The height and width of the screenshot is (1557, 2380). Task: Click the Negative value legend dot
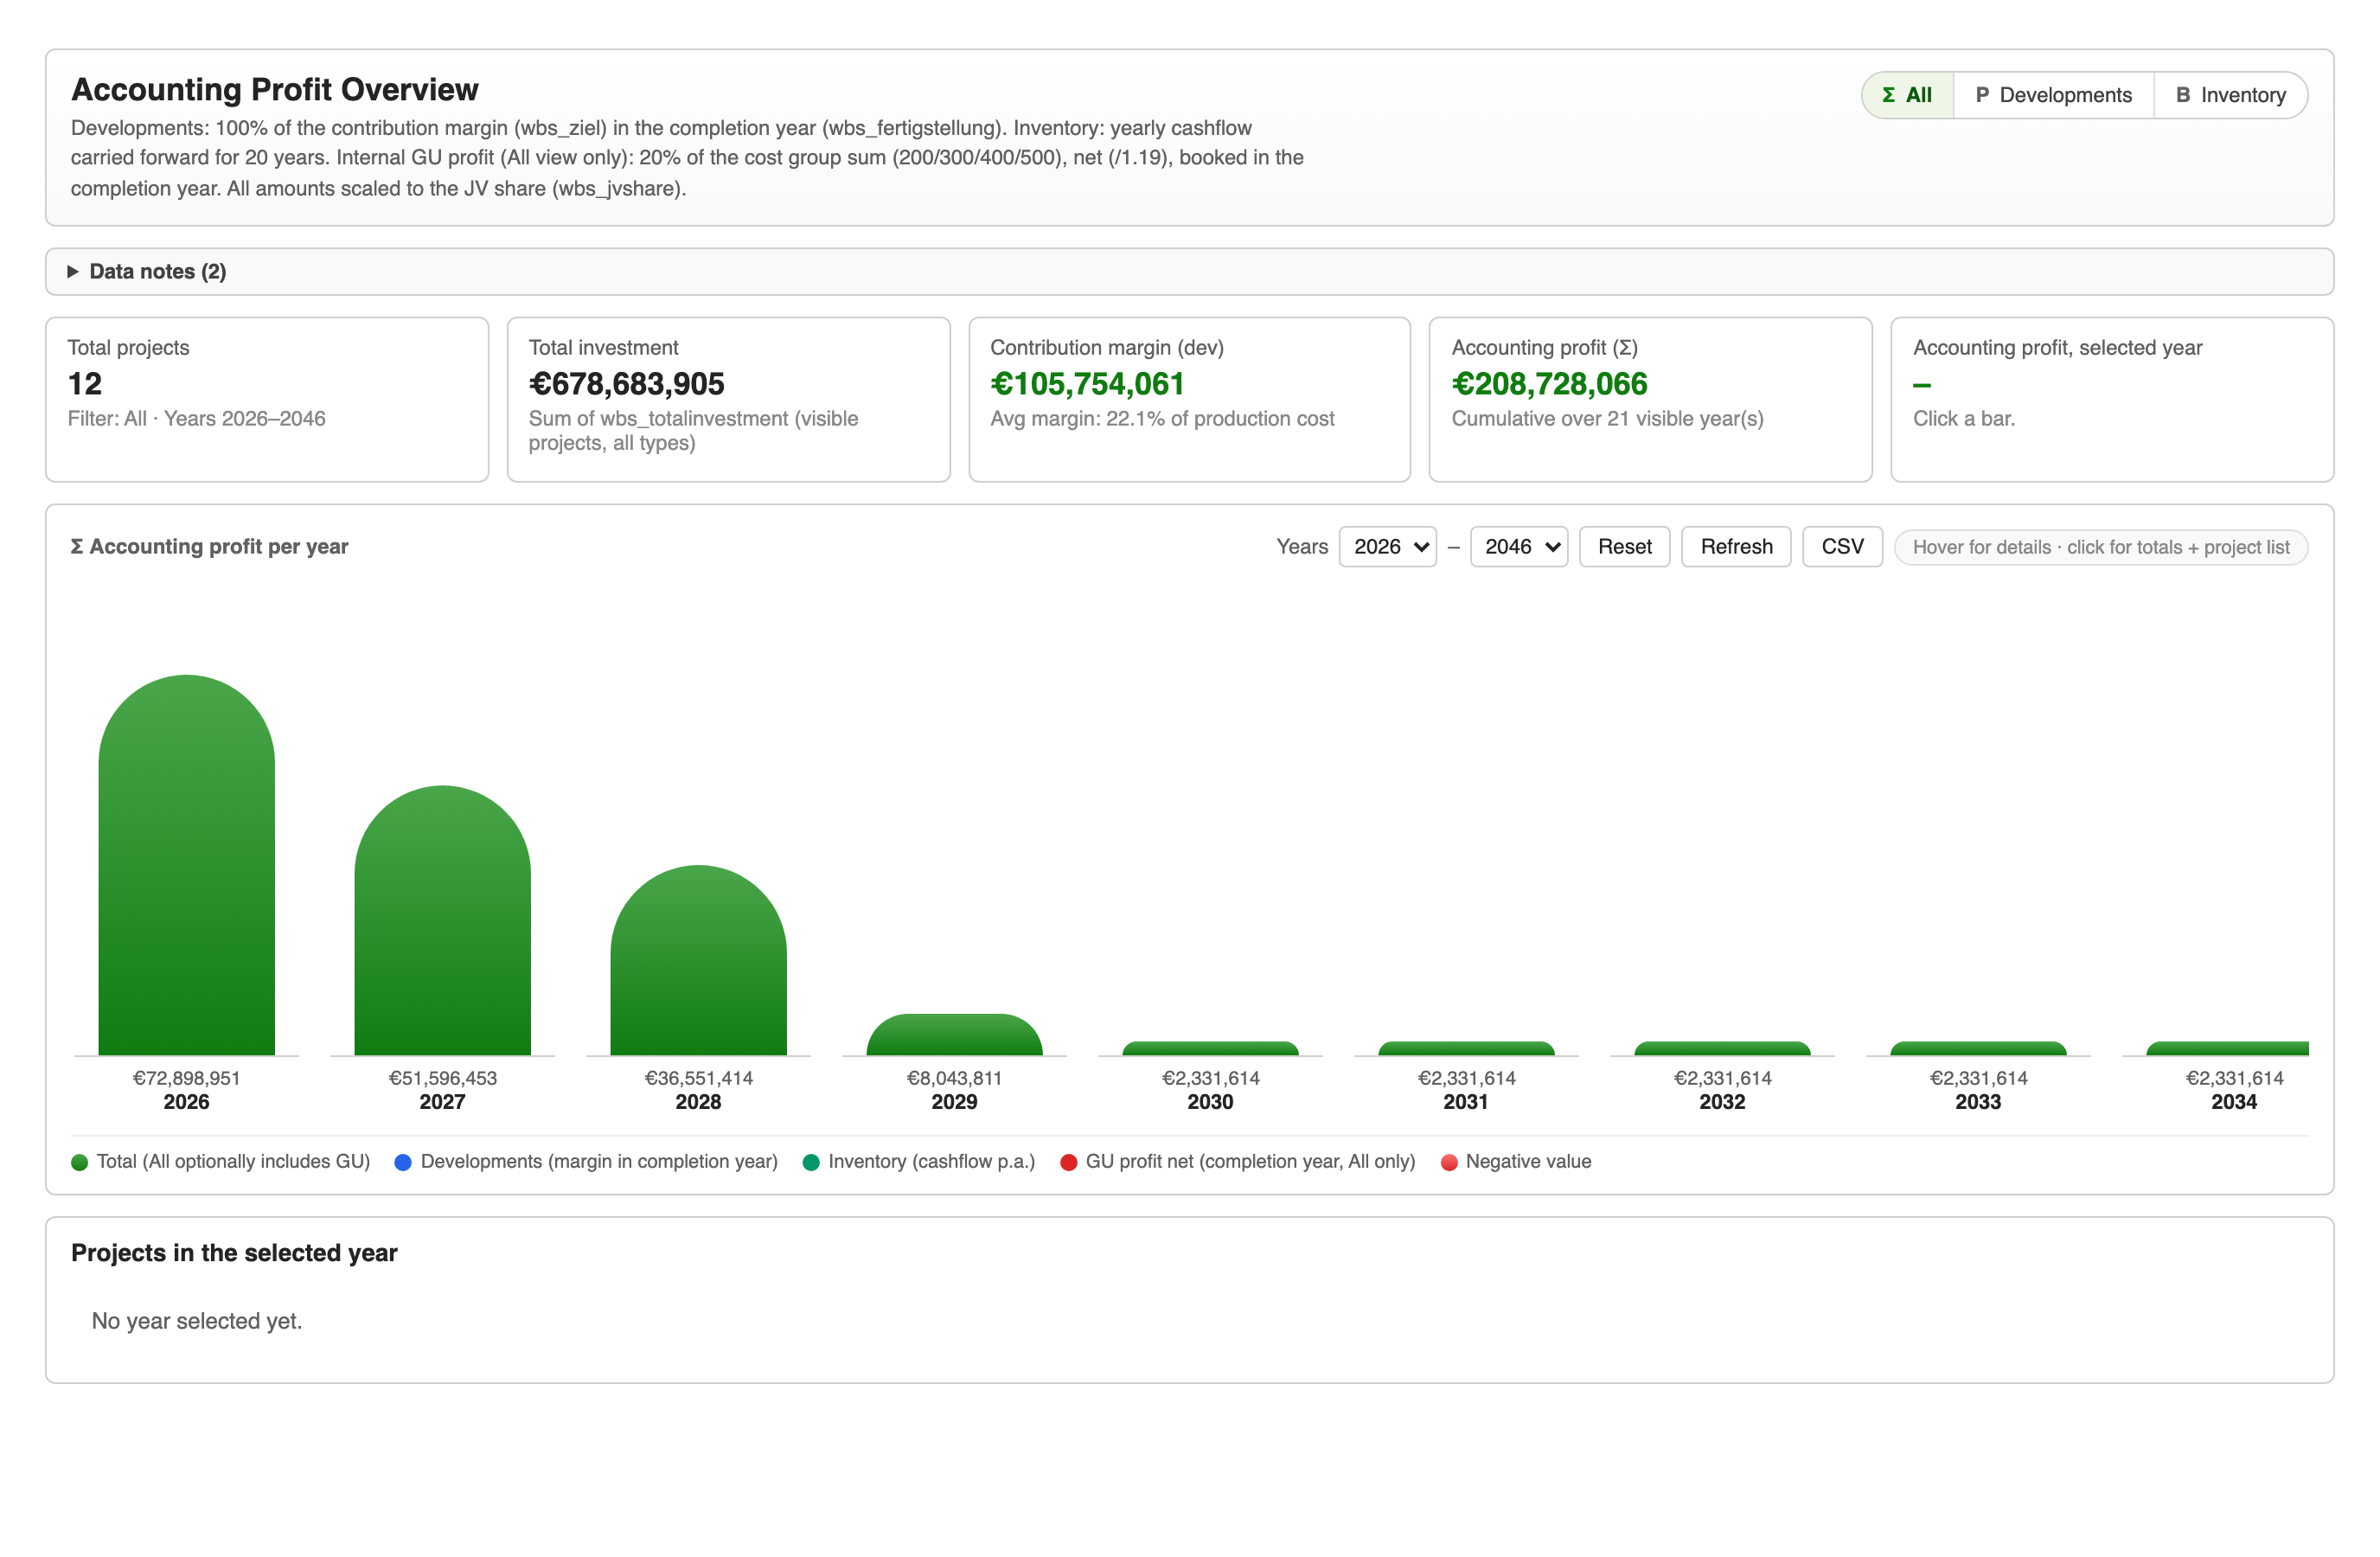[1449, 1162]
